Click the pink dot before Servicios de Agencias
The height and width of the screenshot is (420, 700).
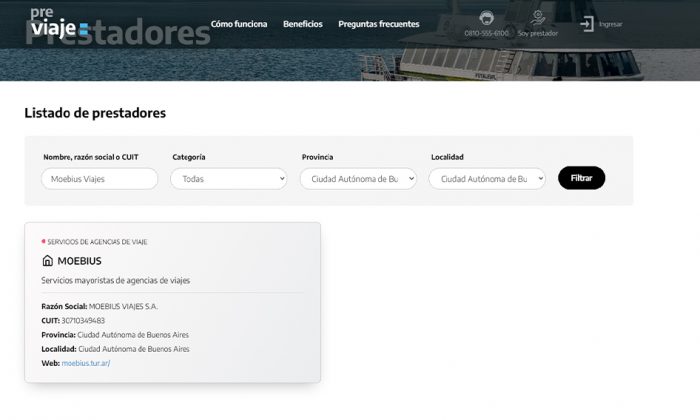[43, 241]
